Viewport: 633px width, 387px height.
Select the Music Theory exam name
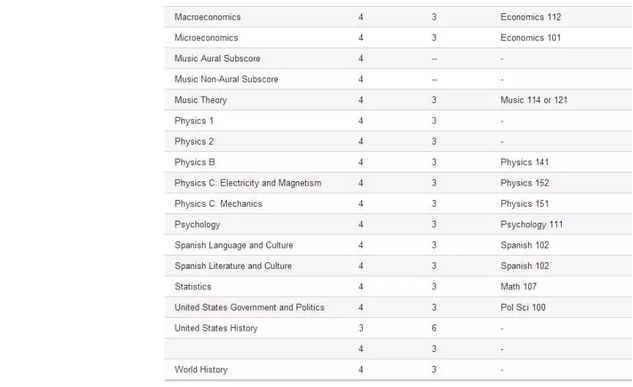(201, 100)
